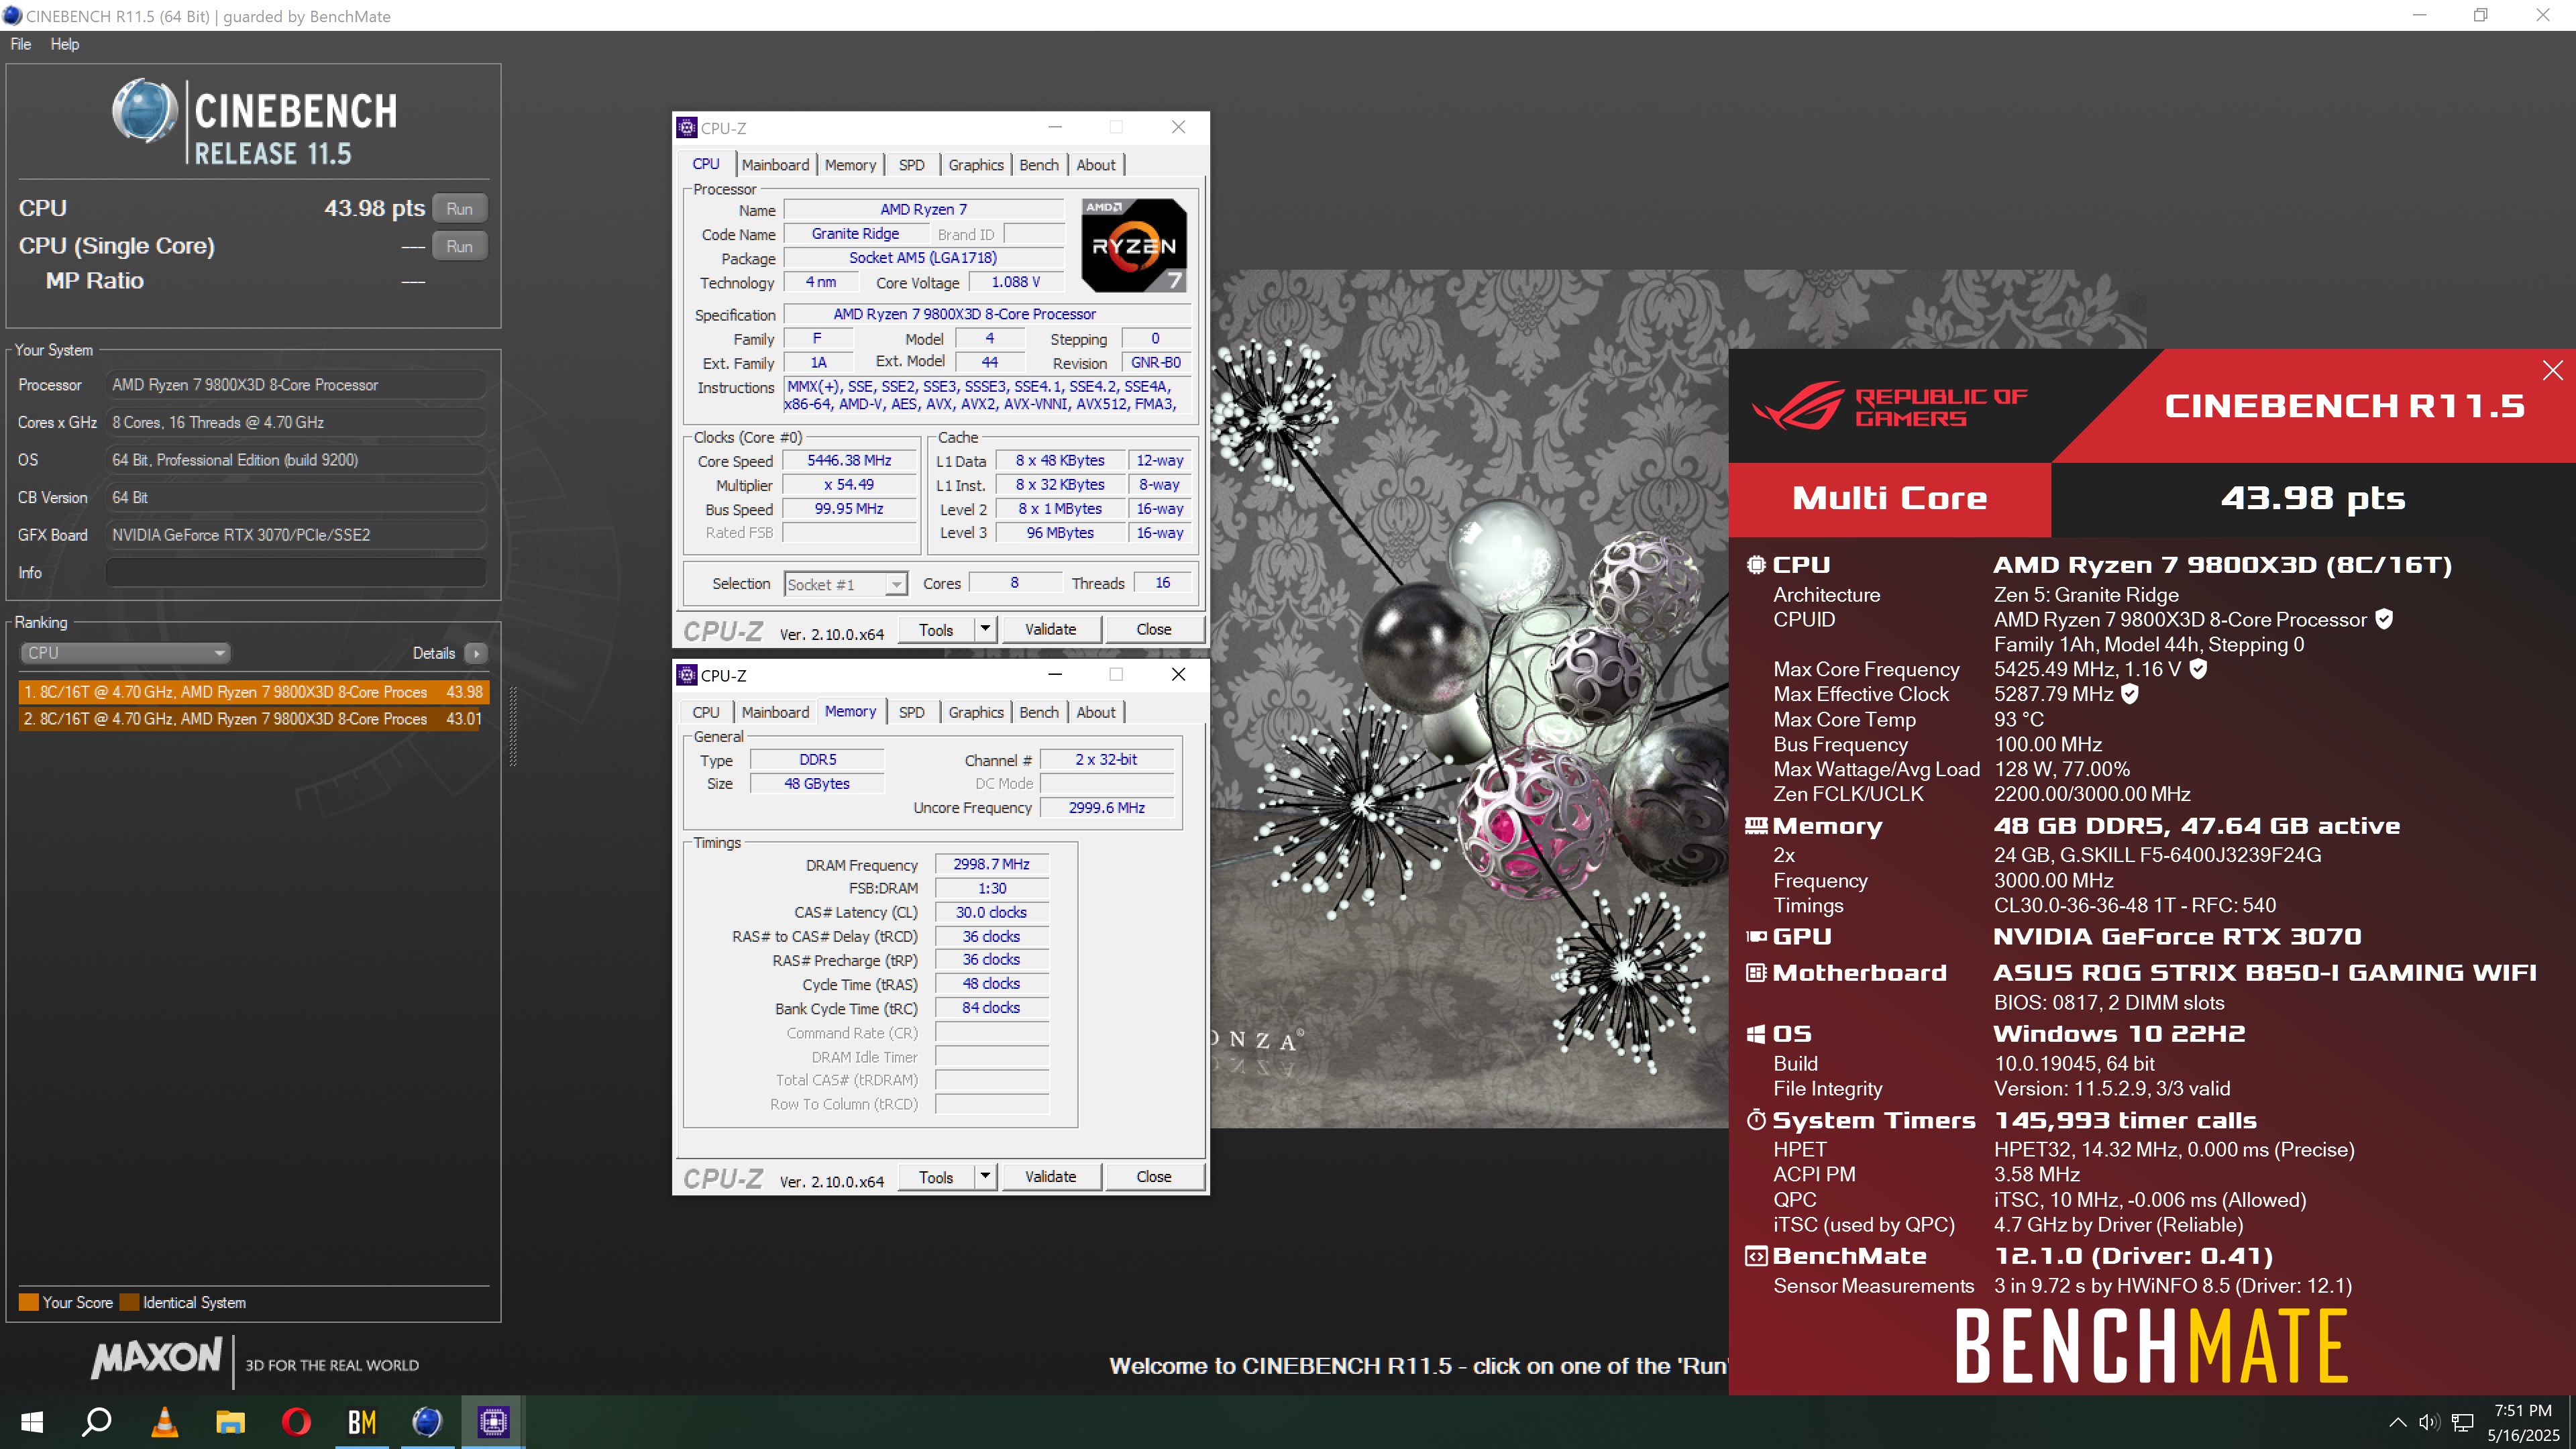Run the CPU Single Core benchmark
Screen dimensions: 2576x1449
tap(460, 246)
